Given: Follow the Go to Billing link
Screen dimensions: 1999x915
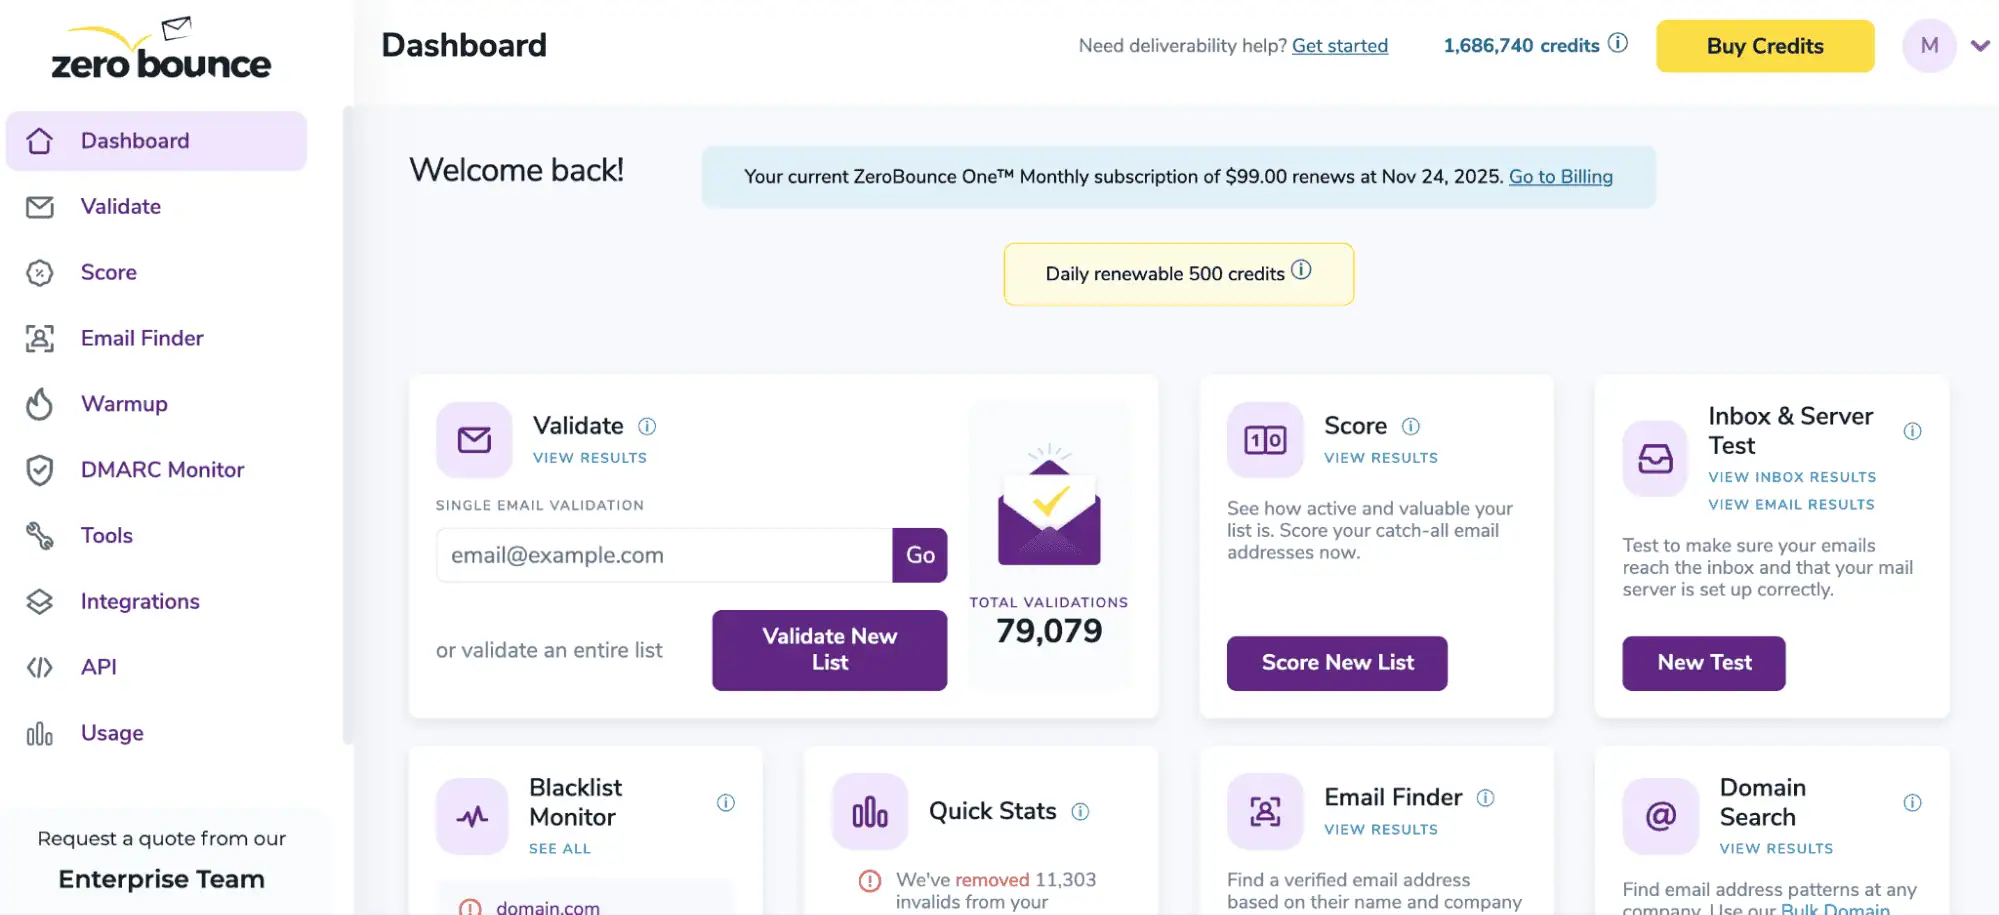Looking at the screenshot, I should [1560, 177].
